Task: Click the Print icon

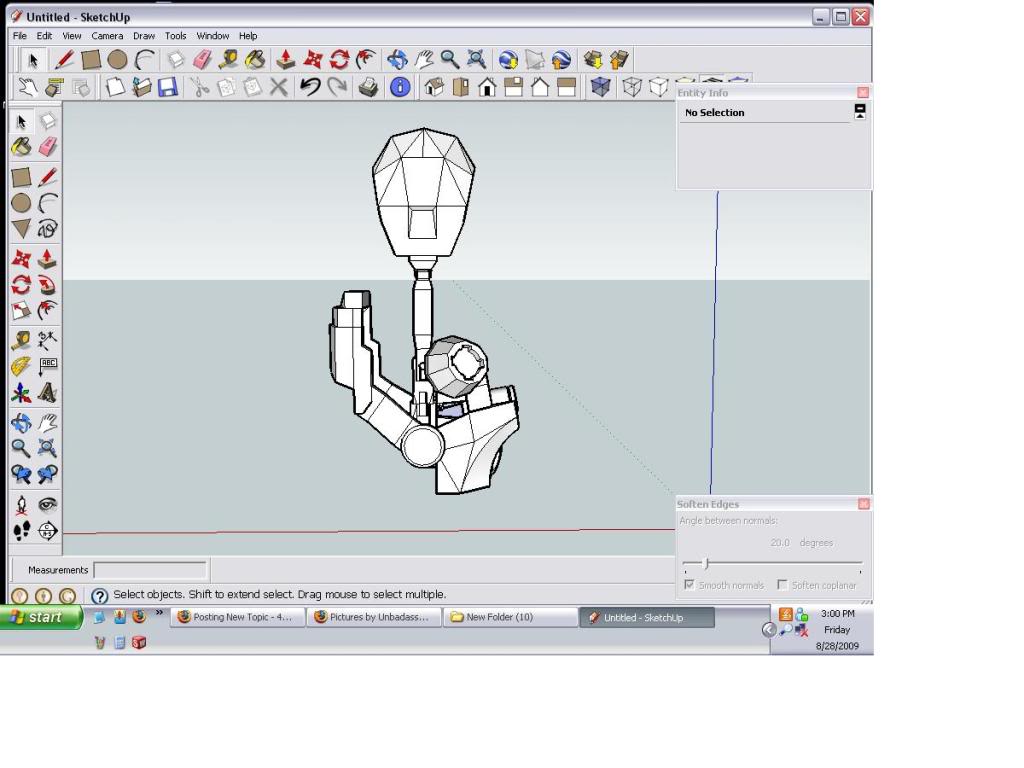Action: (x=368, y=87)
